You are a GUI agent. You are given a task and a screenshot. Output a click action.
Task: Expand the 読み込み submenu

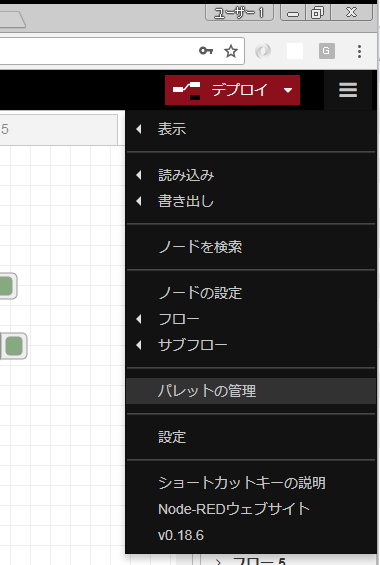point(251,175)
